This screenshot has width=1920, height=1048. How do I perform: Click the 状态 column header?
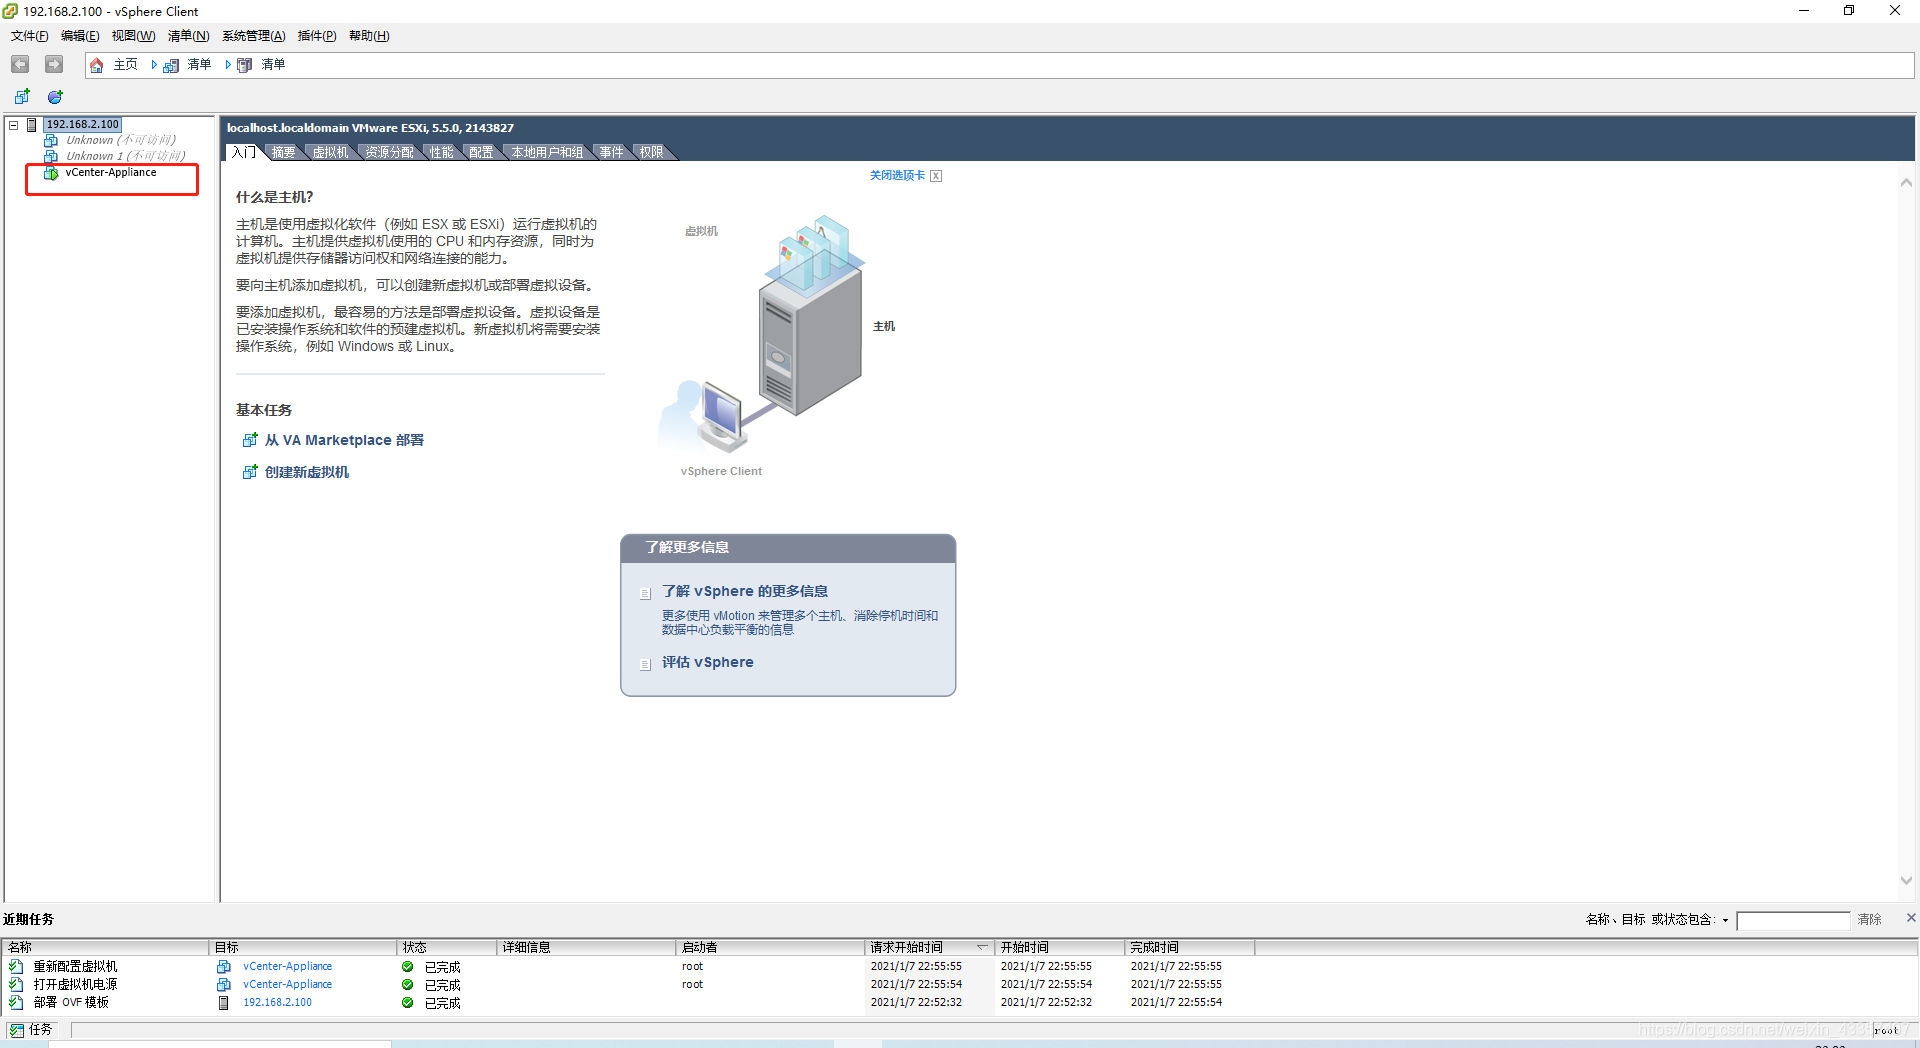[x=447, y=947]
